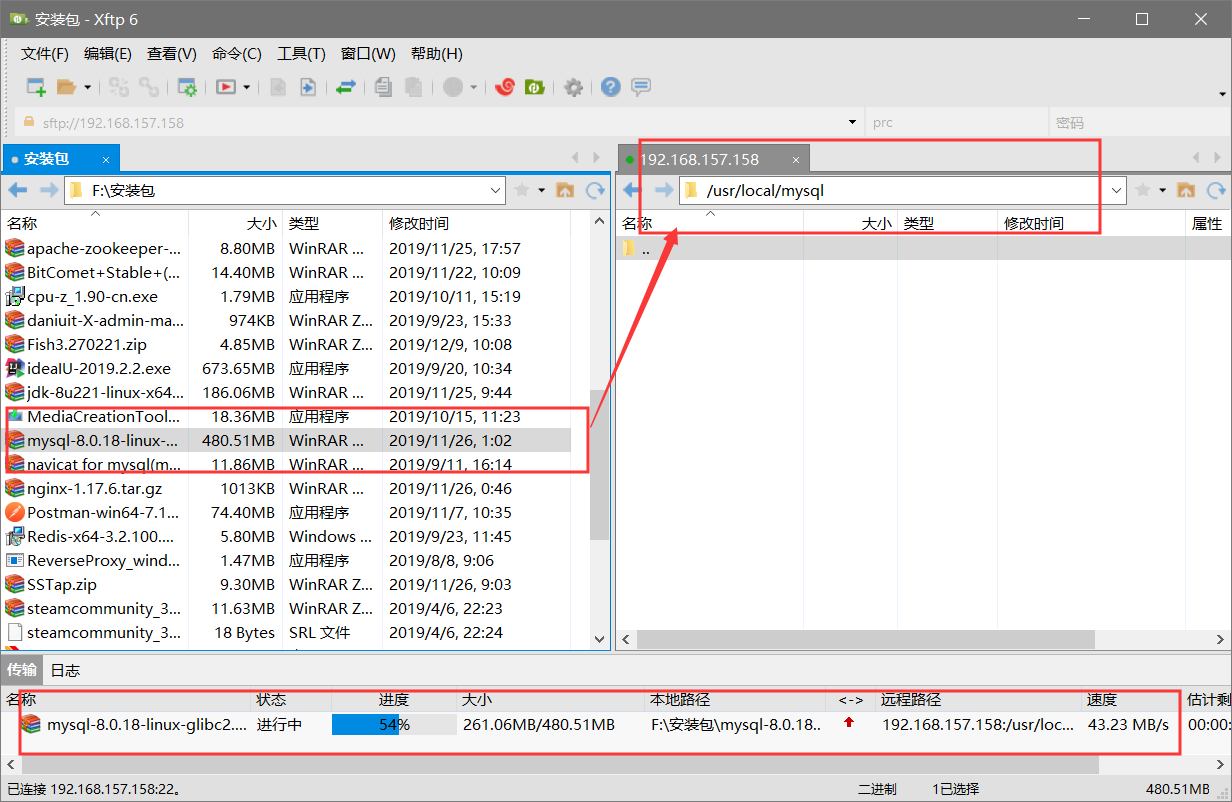Go back in remote pane navigation
The image size is (1232, 802).
pos(632,190)
